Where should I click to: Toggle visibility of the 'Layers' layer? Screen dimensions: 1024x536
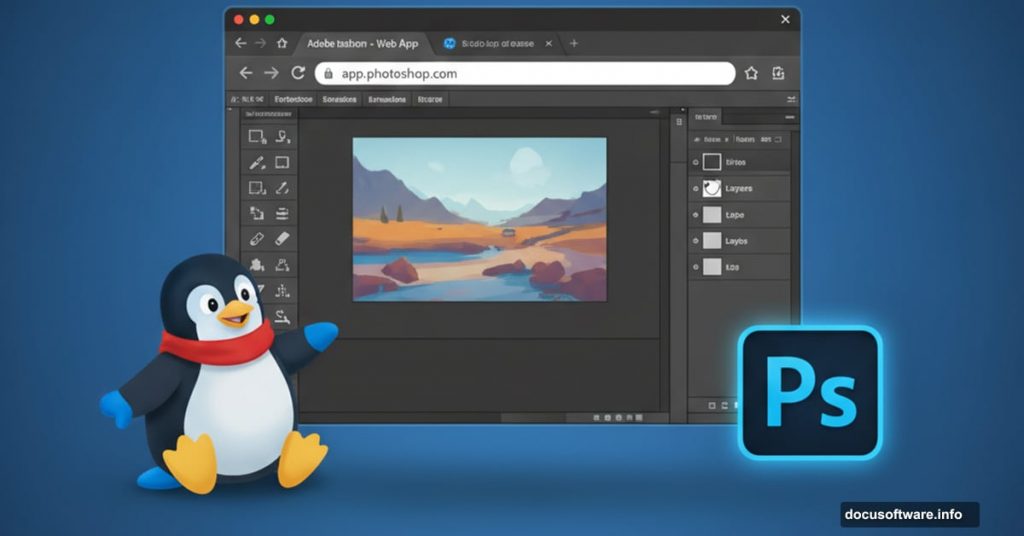[695, 188]
